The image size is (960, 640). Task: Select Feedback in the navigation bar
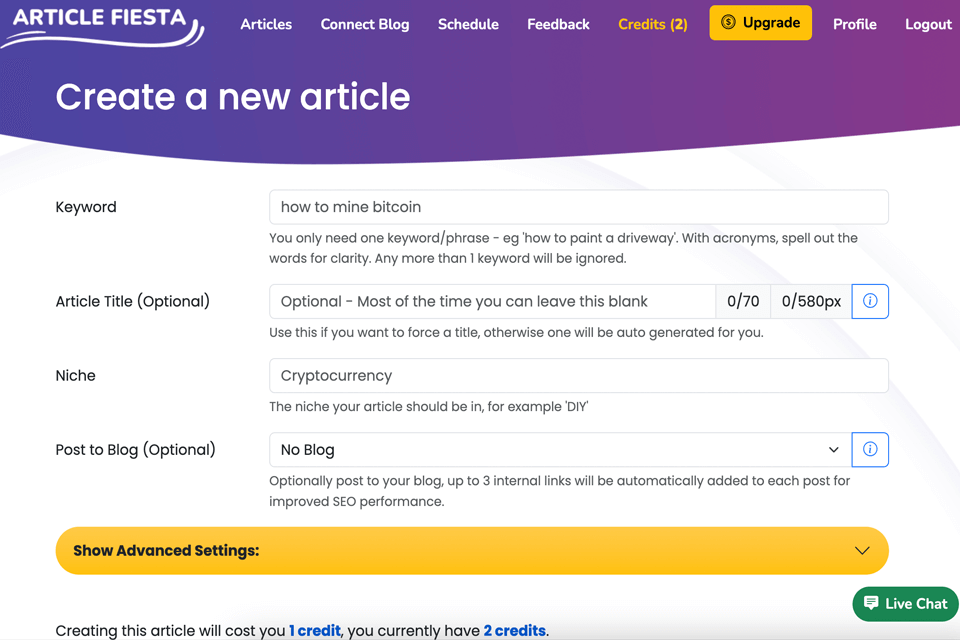point(558,24)
